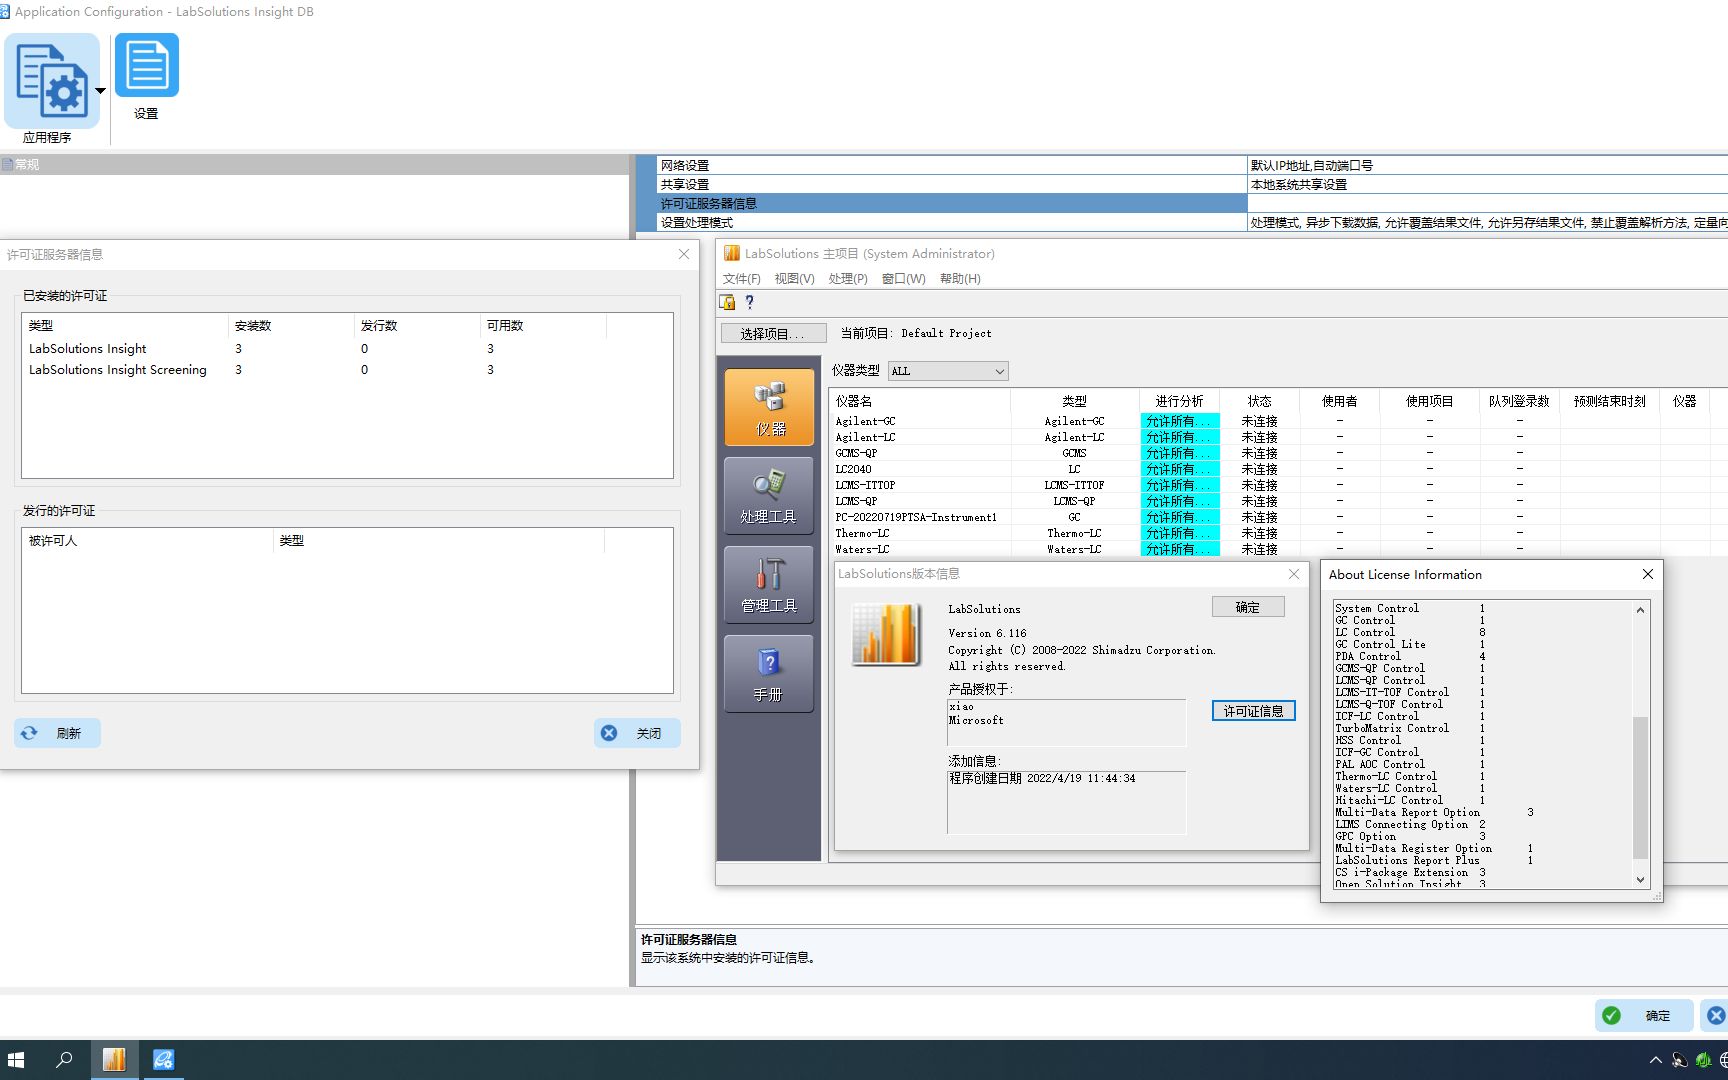Select LabSolutions Insight Screening license row
This screenshot has height=1080, width=1728.
click(x=347, y=370)
